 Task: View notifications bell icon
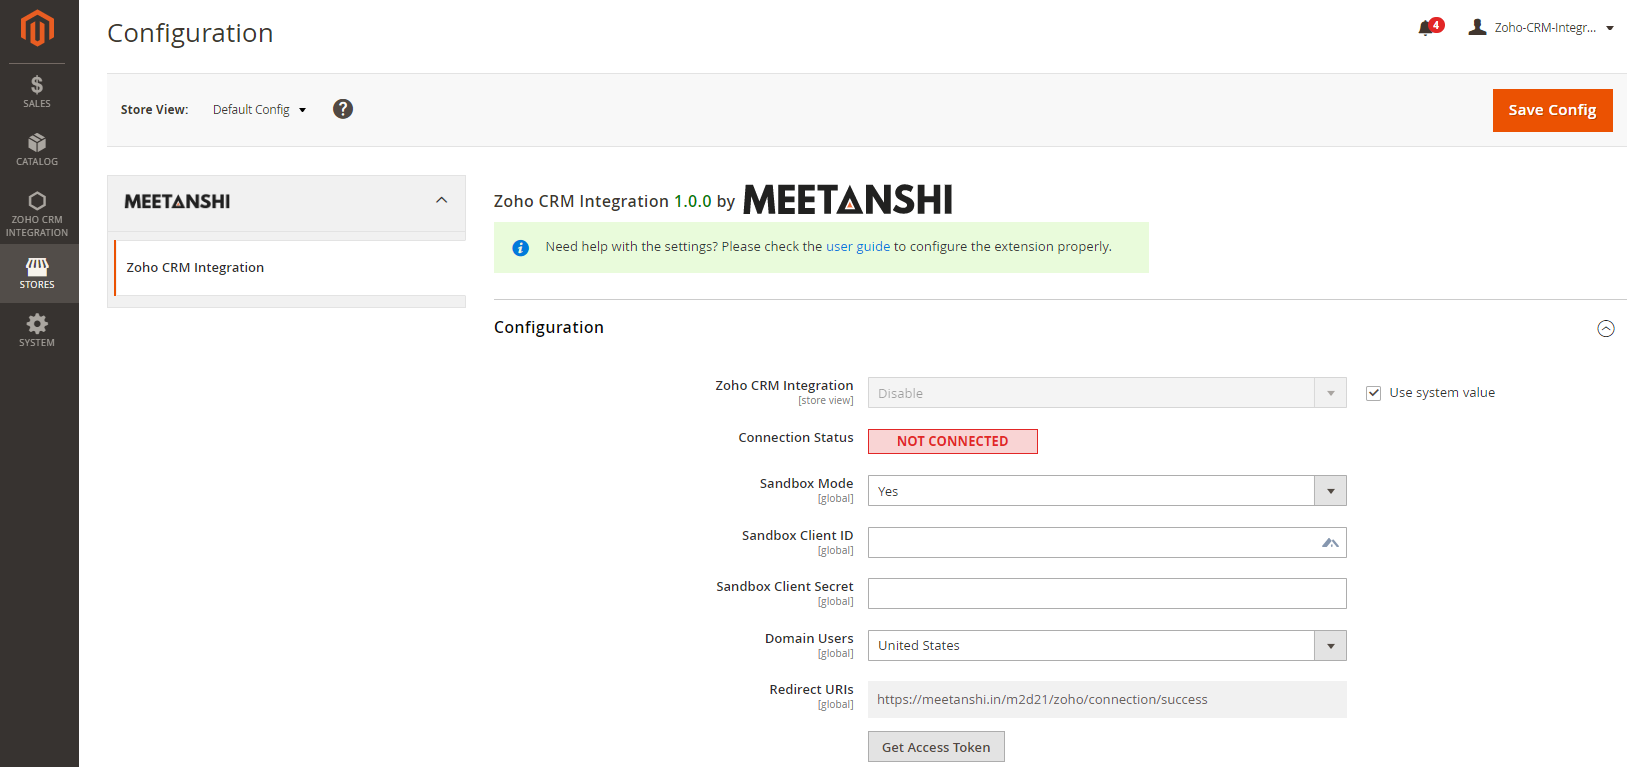tap(1426, 28)
